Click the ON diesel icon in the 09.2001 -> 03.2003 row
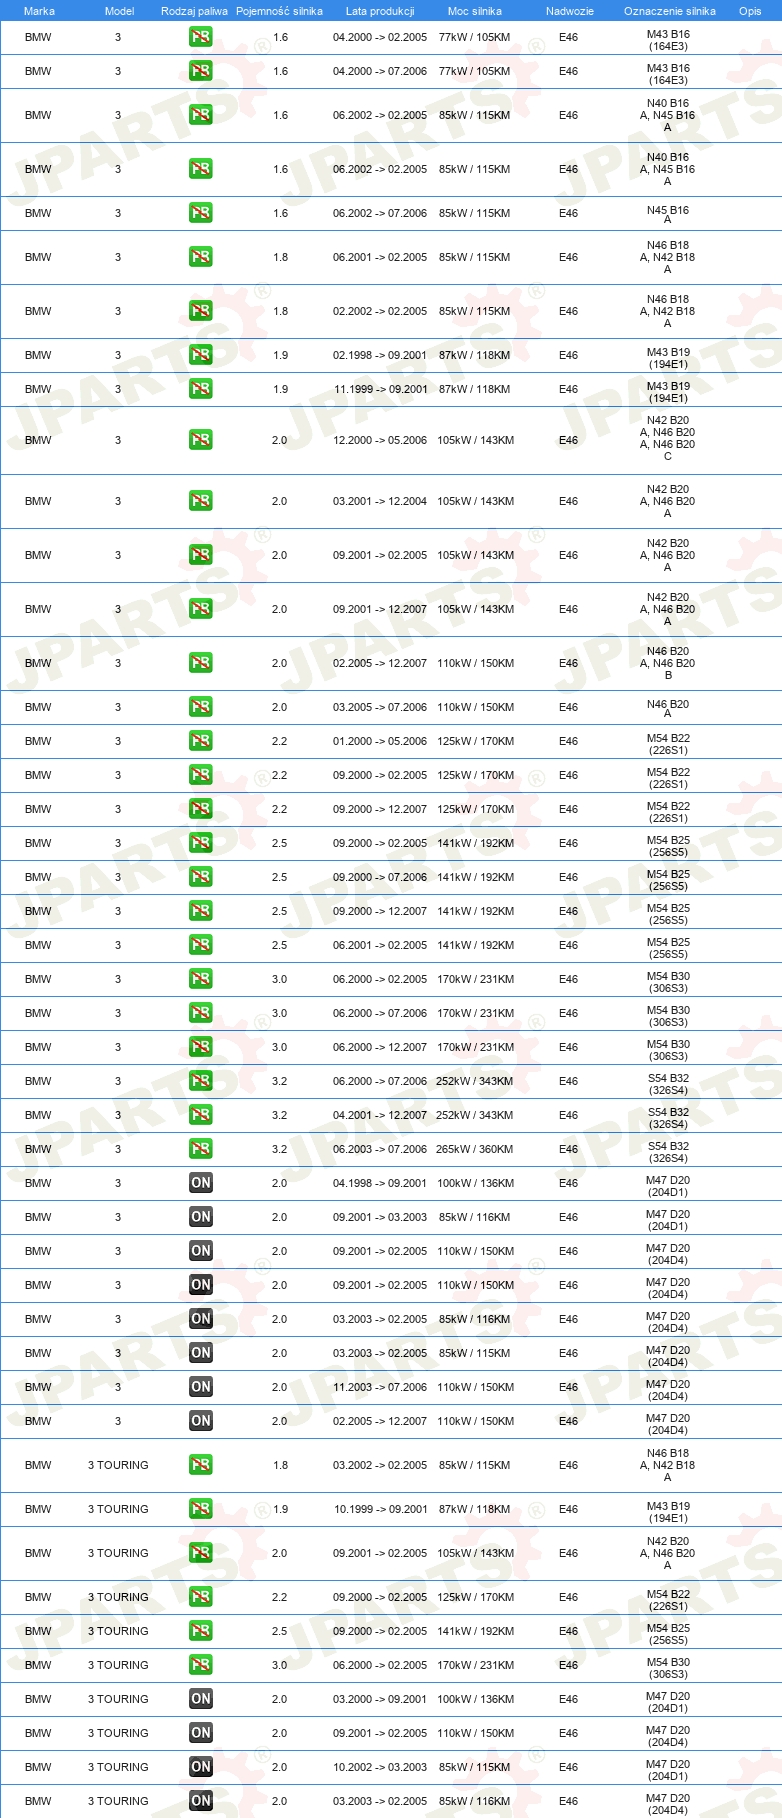 pyautogui.click(x=201, y=1217)
